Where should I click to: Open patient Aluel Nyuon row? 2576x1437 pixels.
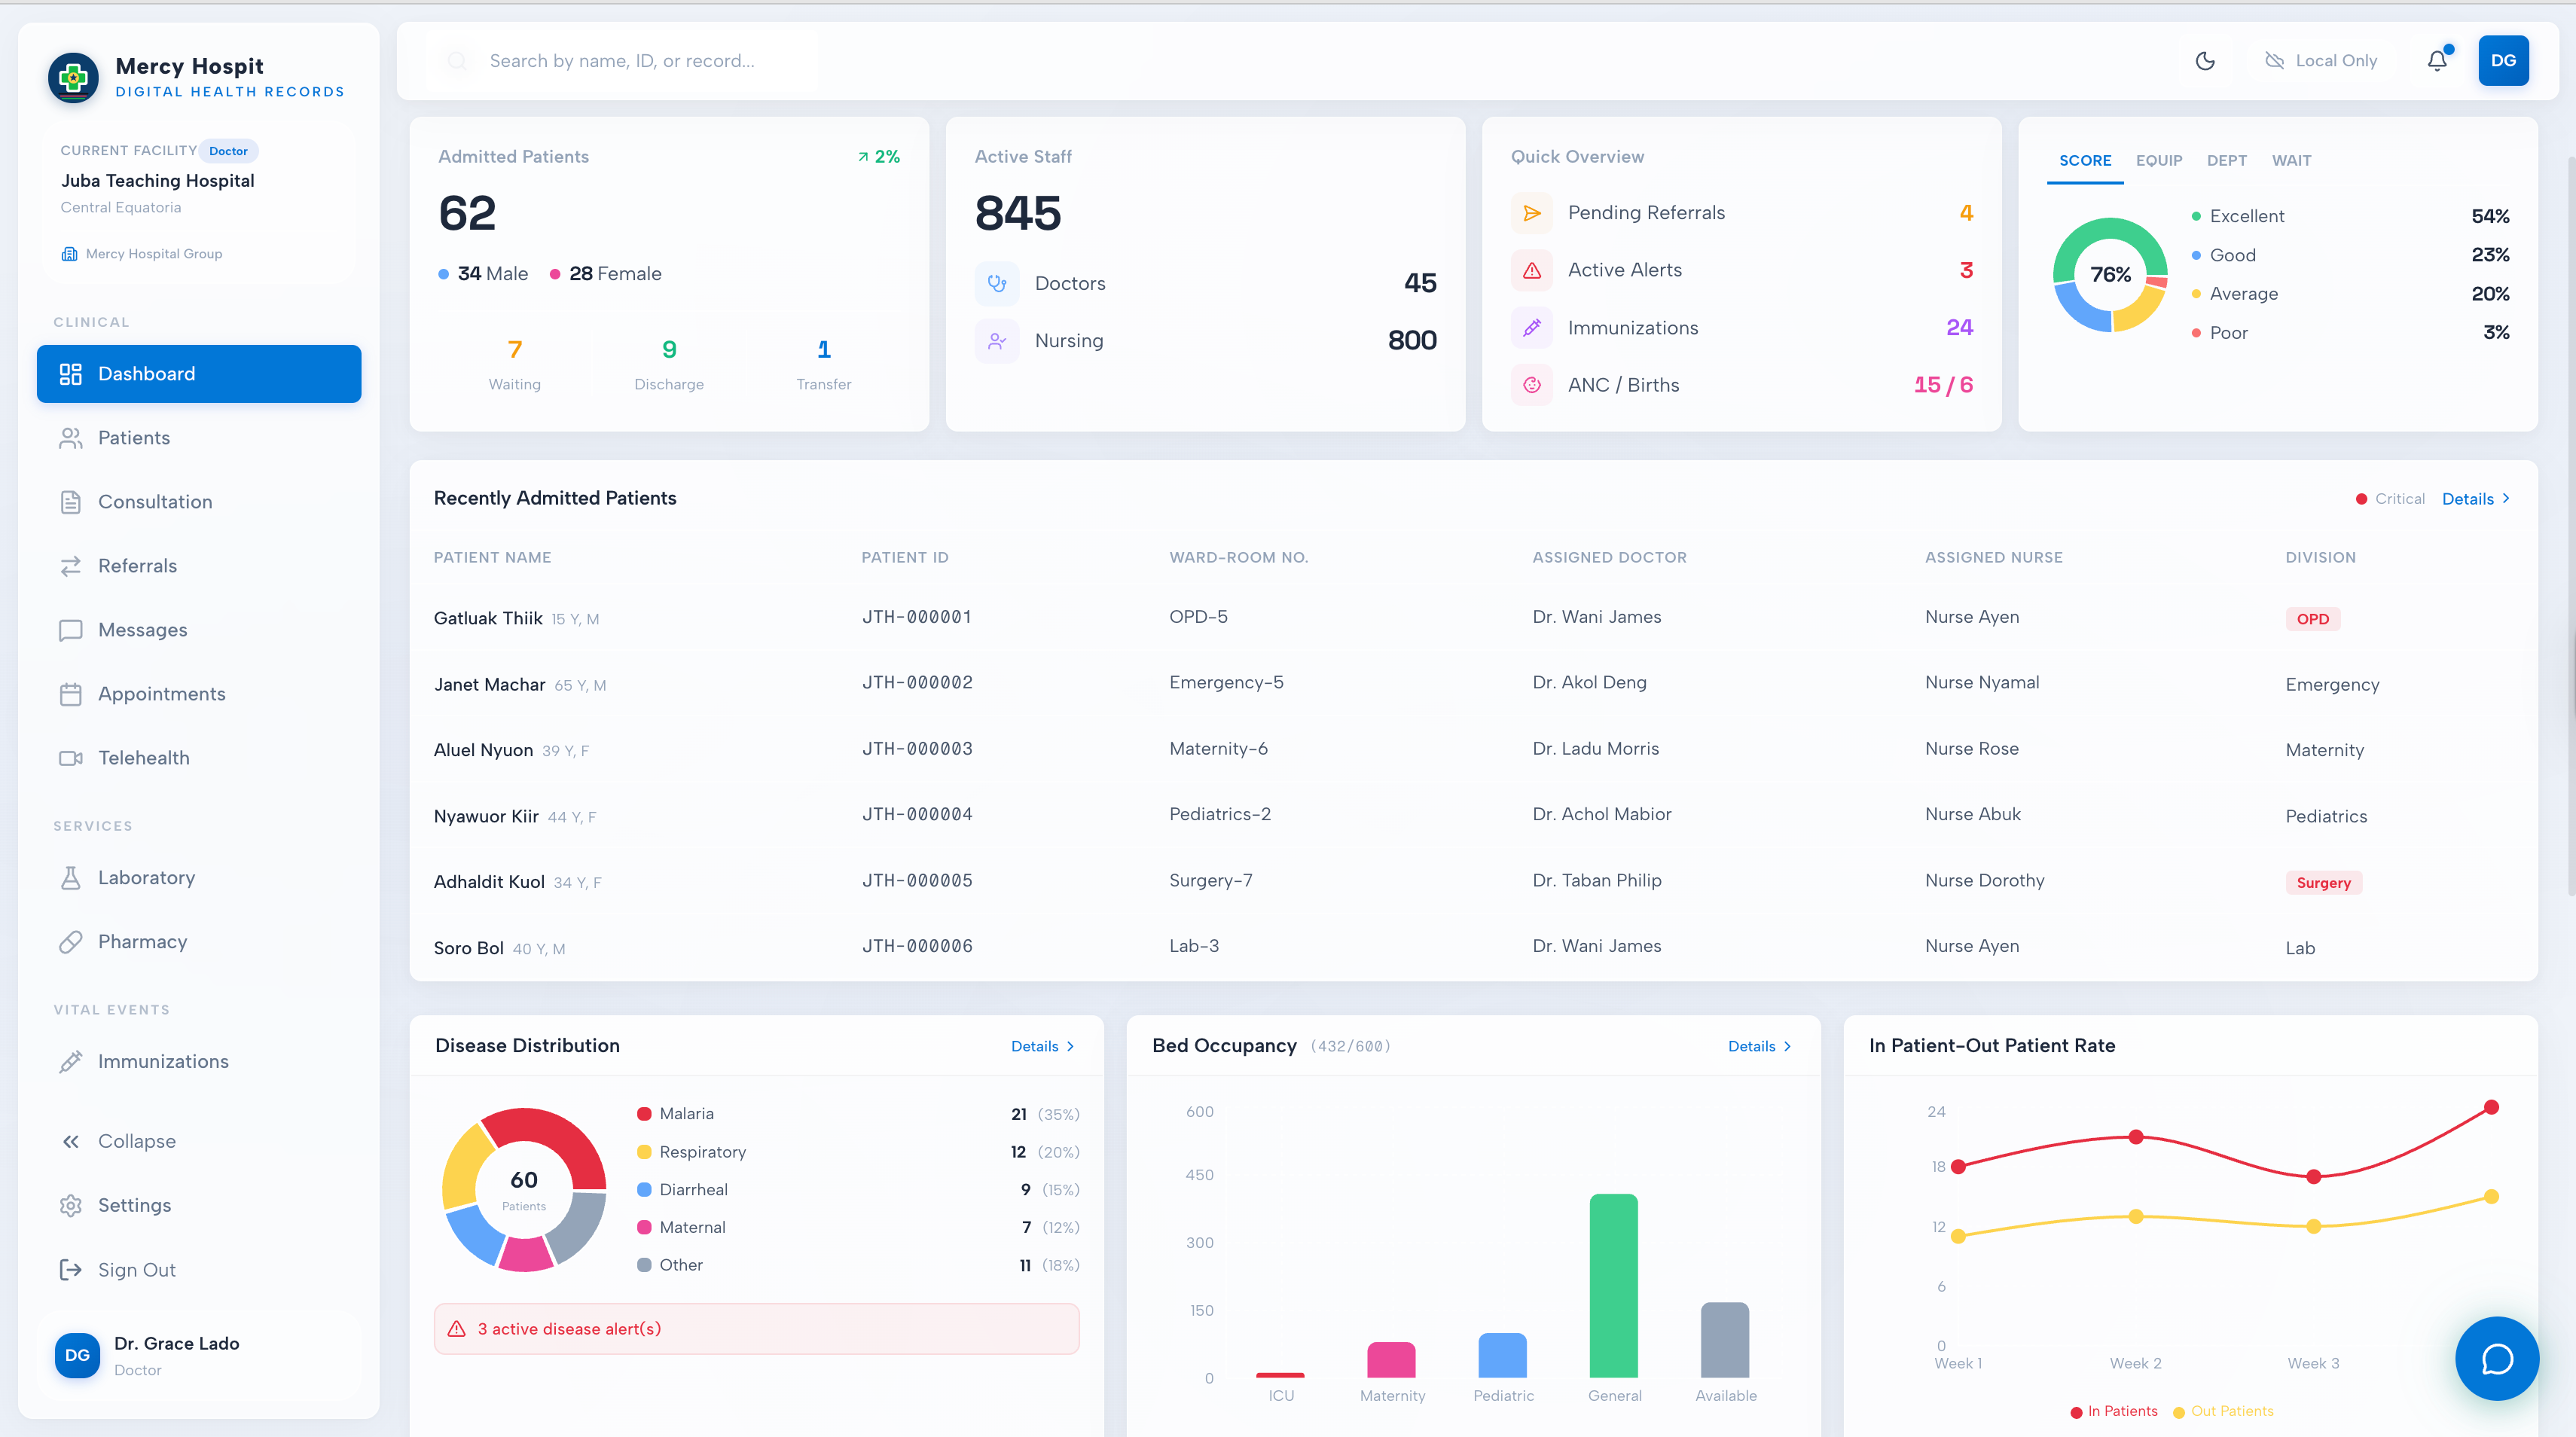point(1473,750)
